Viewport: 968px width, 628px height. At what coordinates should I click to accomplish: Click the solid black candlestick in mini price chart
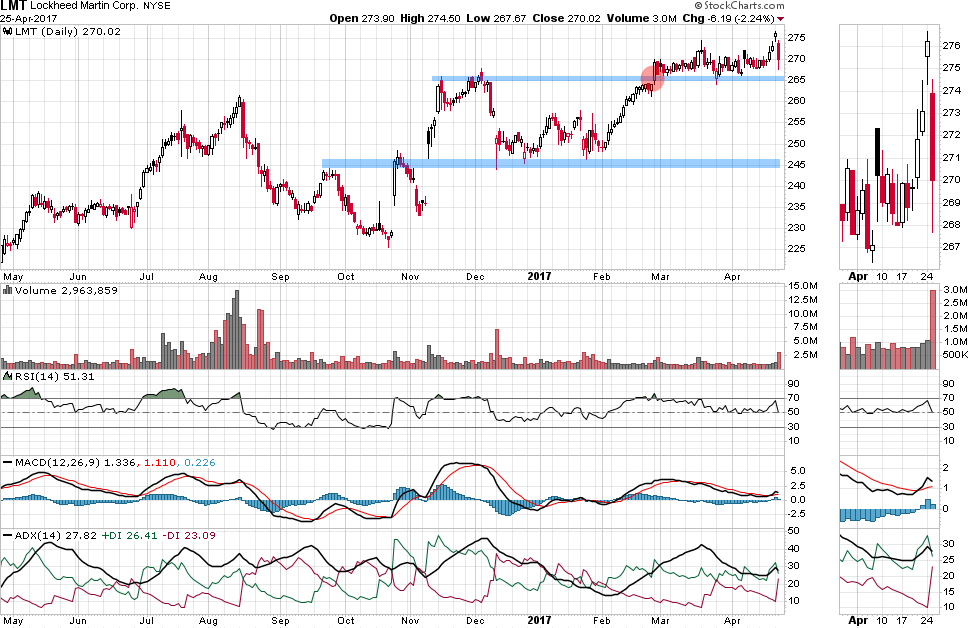pos(878,152)
